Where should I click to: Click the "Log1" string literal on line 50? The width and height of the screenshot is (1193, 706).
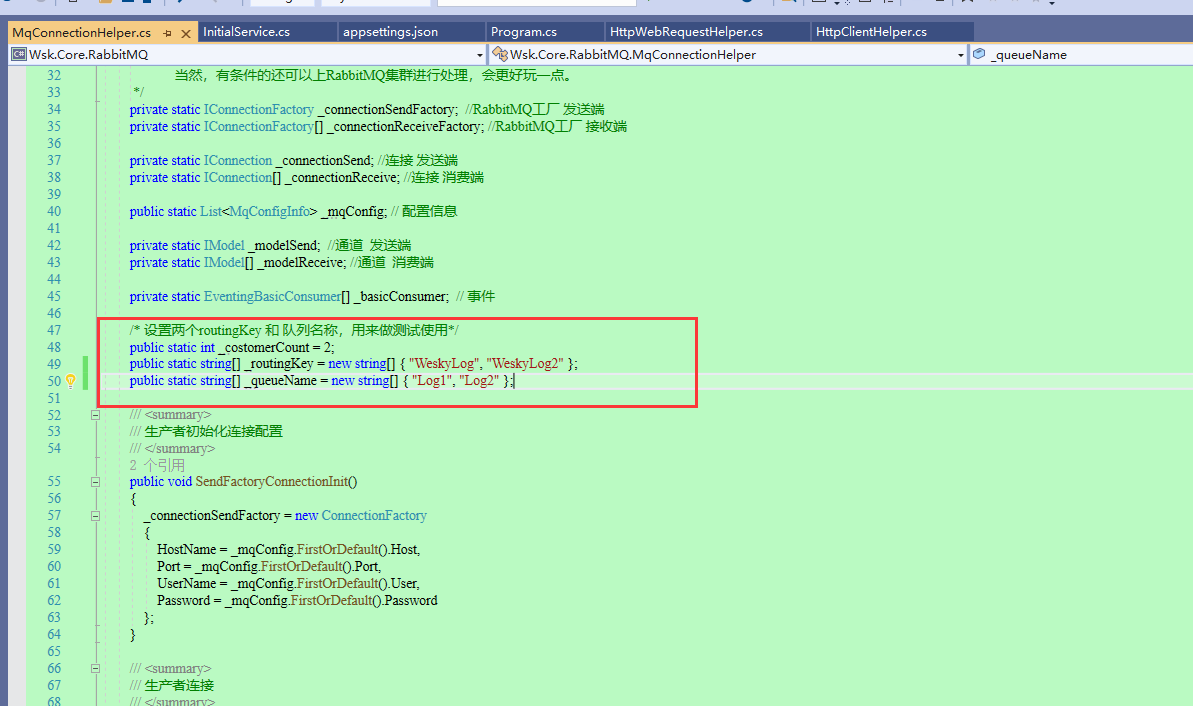(431, 380)
